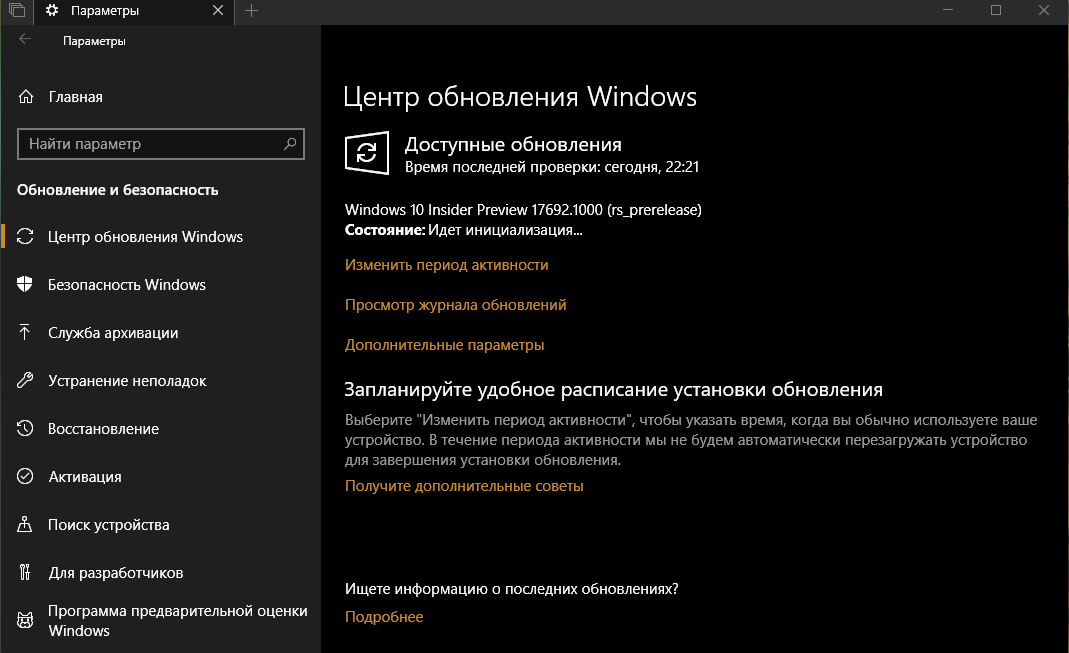Image resolution: width=1069 pixels, height=653 pixels.
Task: Click the Найти параметр search field
Action: tap(150, 144)
